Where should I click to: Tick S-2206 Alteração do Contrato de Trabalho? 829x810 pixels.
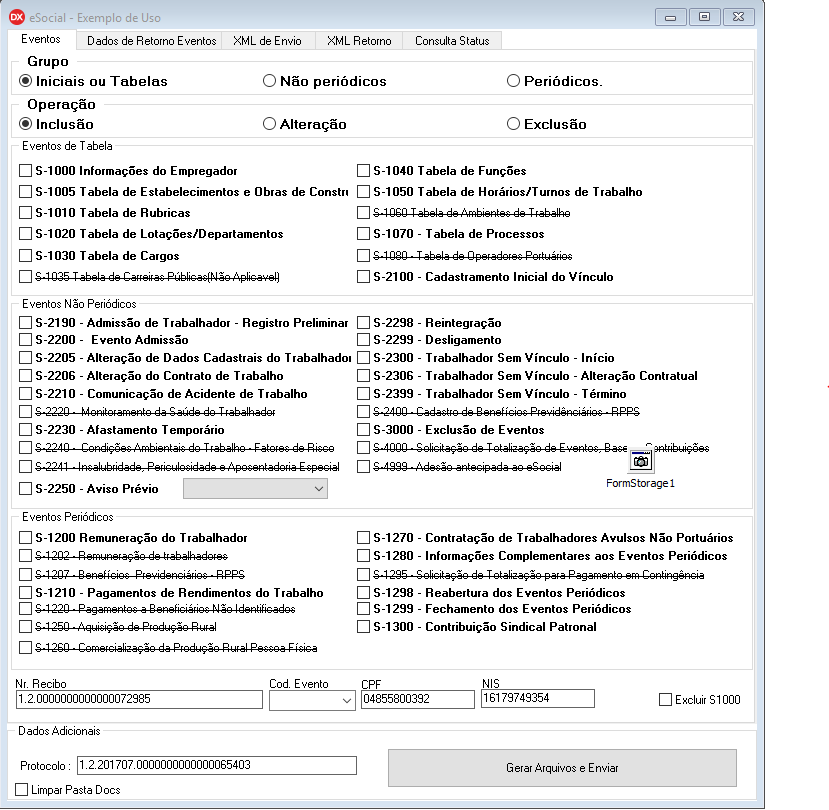tap(25, 375)
